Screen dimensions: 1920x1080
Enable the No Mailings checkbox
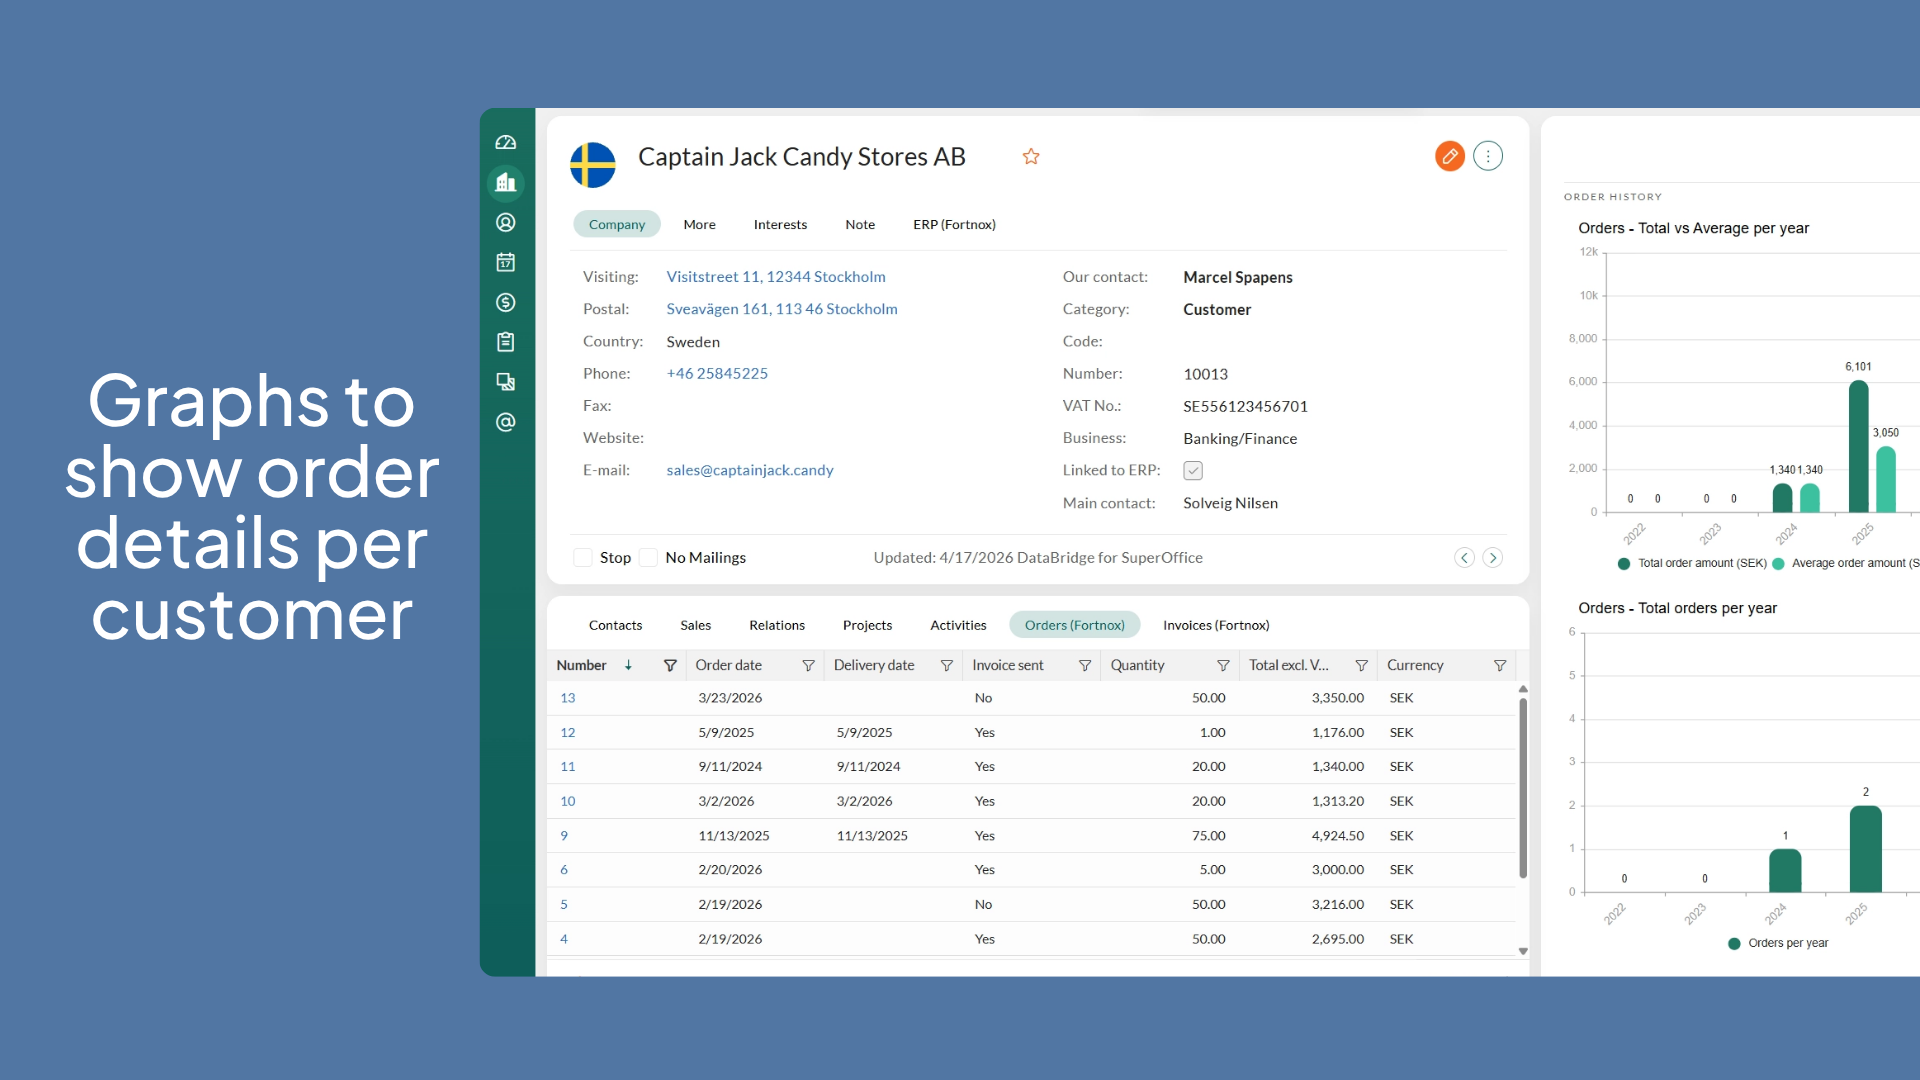[x=649, y=558]
